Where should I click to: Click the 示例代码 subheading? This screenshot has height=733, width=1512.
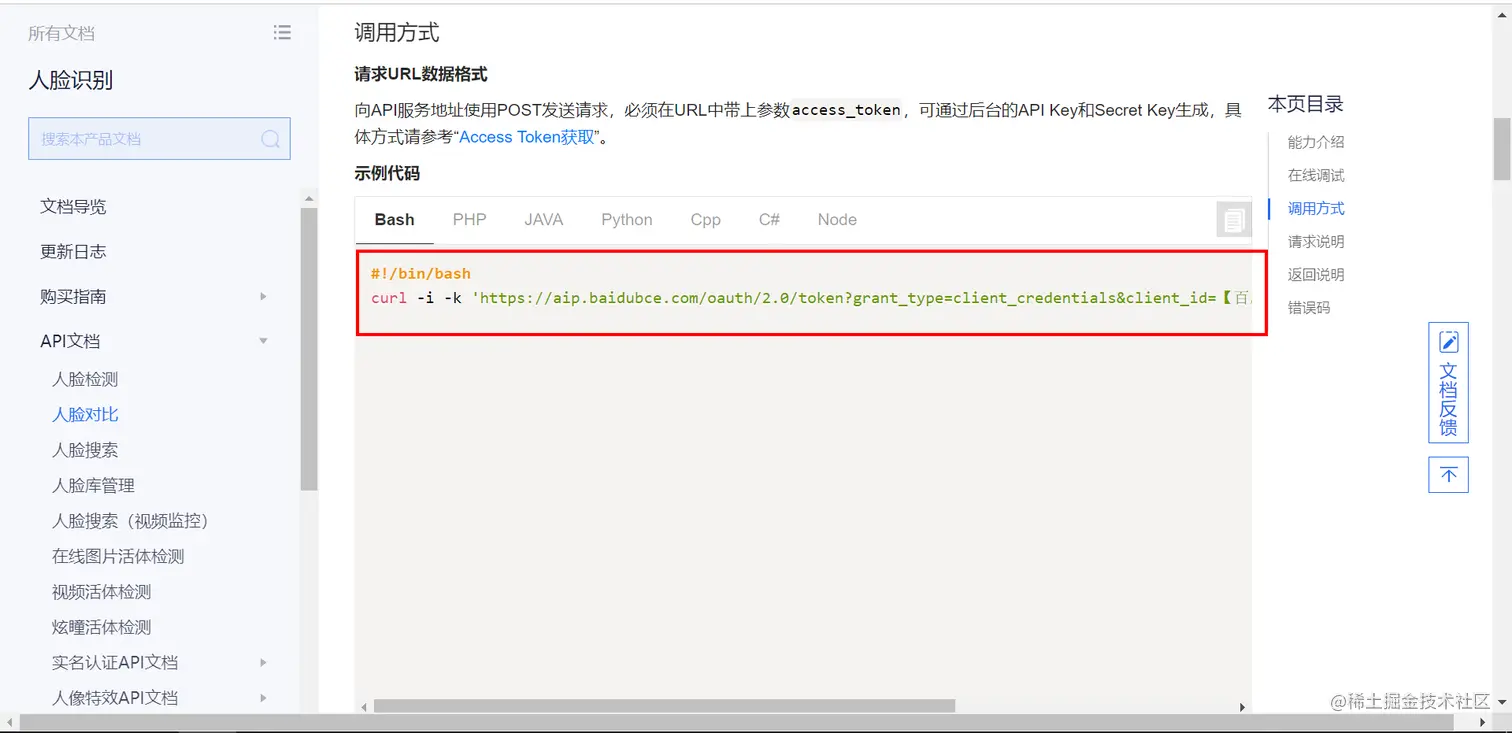tap(387, 173)
